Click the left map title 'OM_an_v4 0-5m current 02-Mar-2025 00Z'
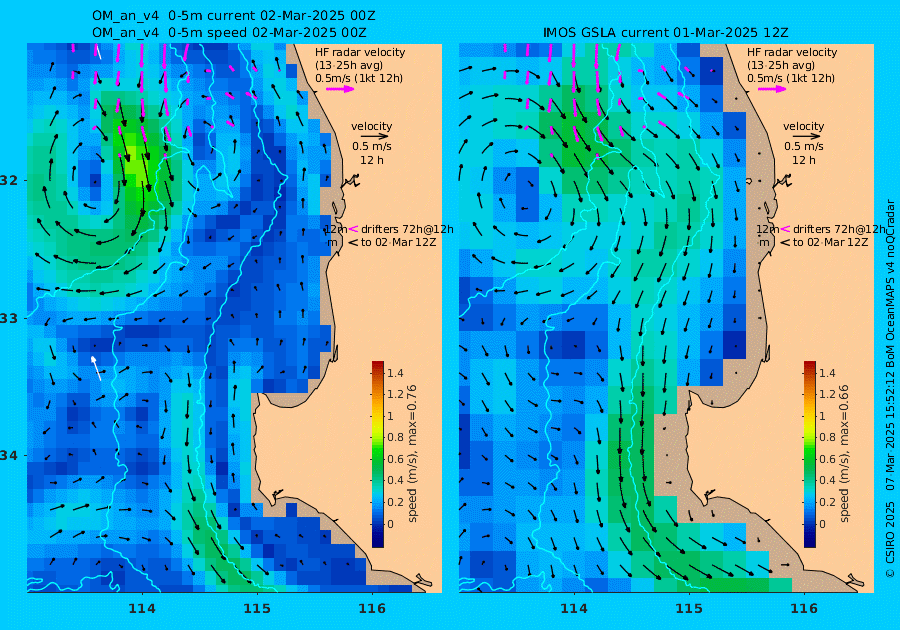This screenshot has width=900, height=630. 234,15
